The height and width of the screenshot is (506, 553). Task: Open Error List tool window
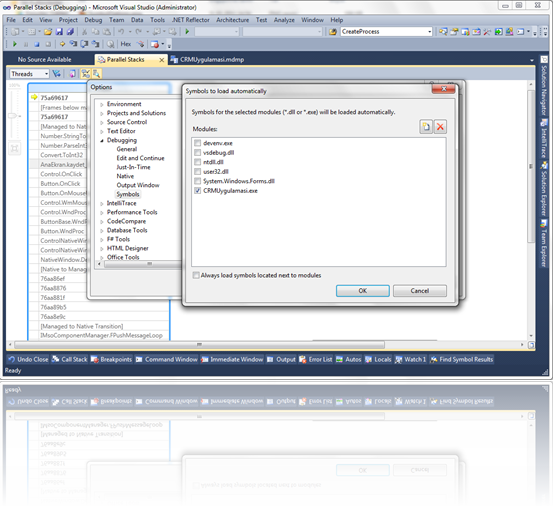pyautogui.click(x=316, y=359)
